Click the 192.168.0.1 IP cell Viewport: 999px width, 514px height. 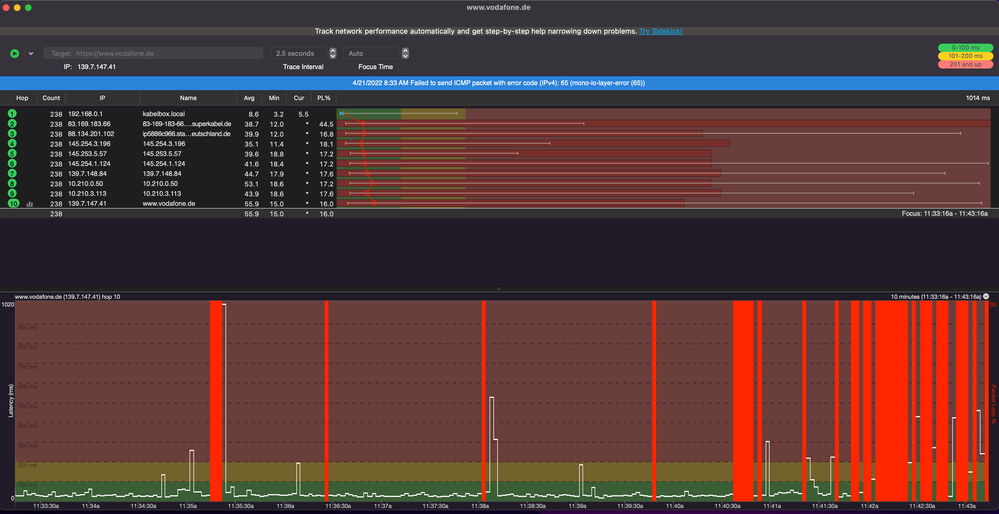pyautogui.click(x=85, y=113)
